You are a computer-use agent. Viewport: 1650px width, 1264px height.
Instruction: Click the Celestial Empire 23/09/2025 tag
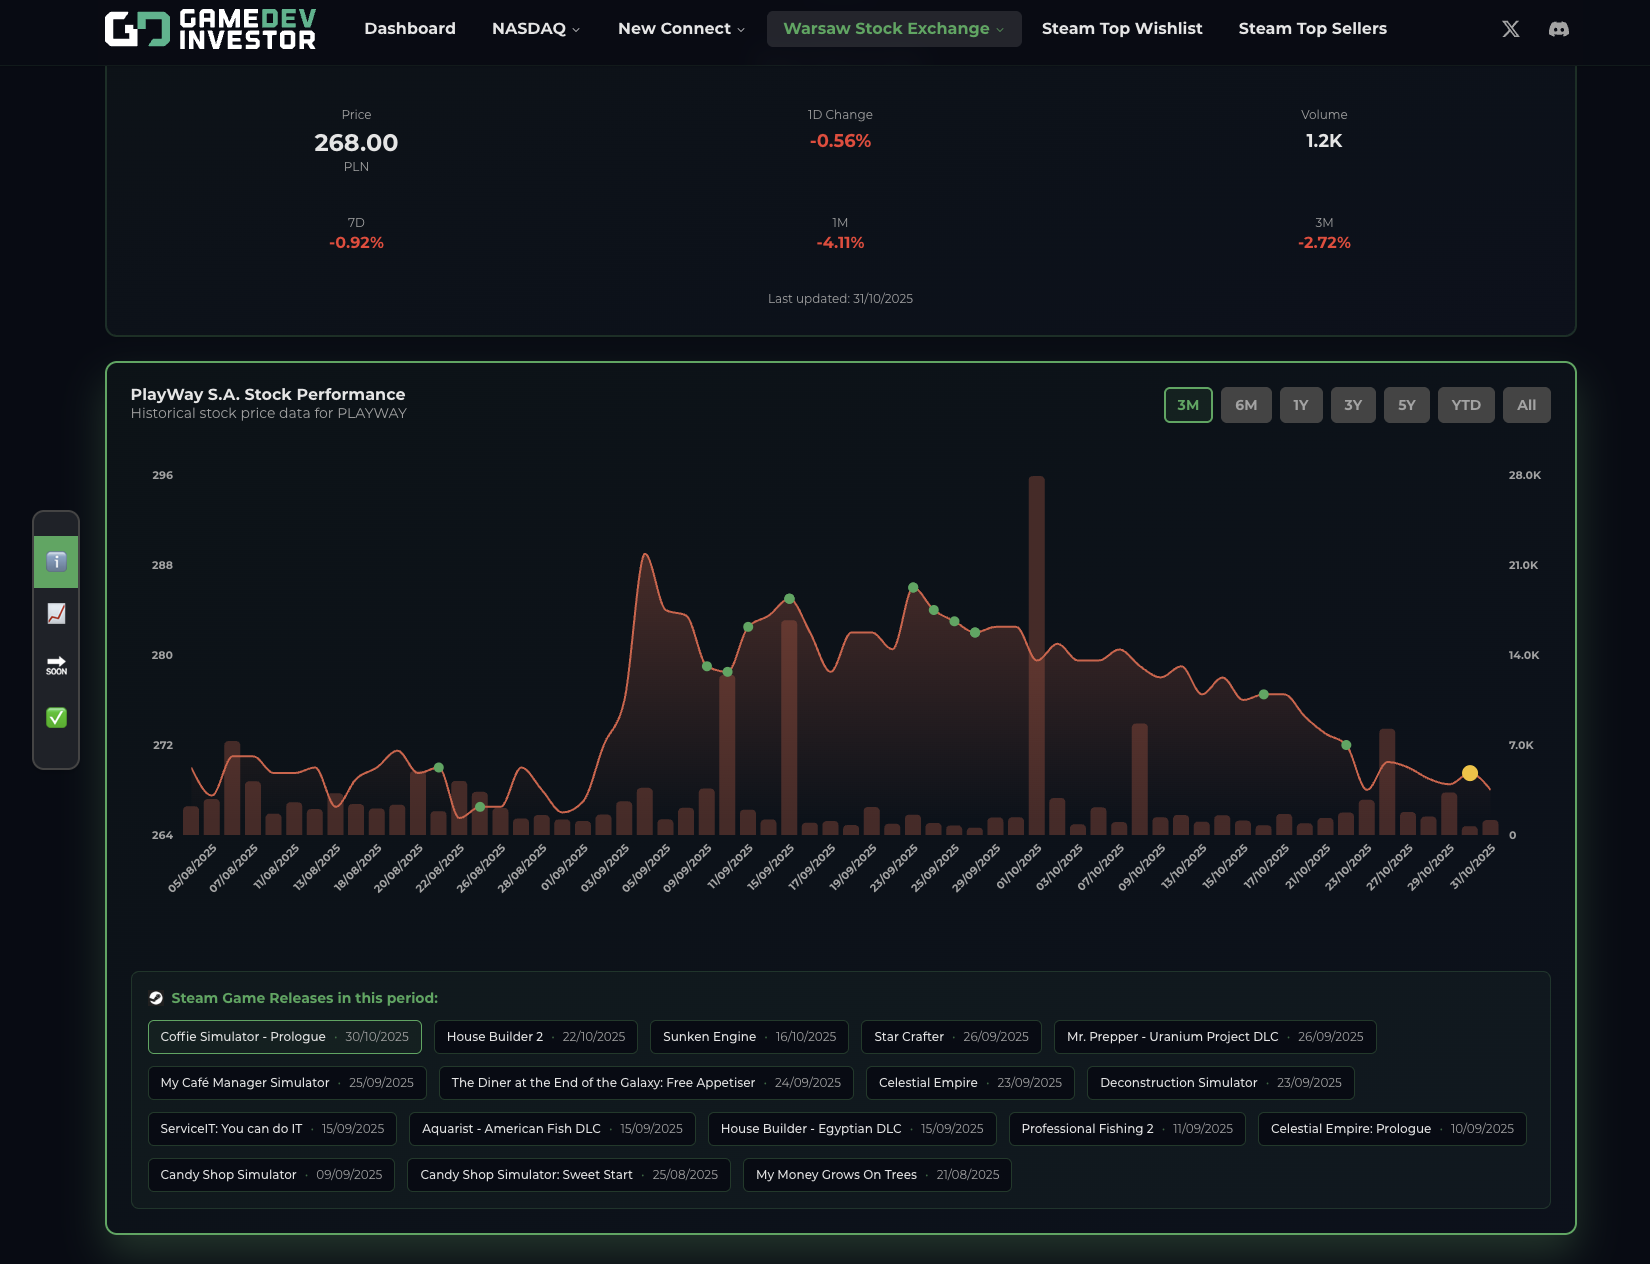tap(970, 1083)
